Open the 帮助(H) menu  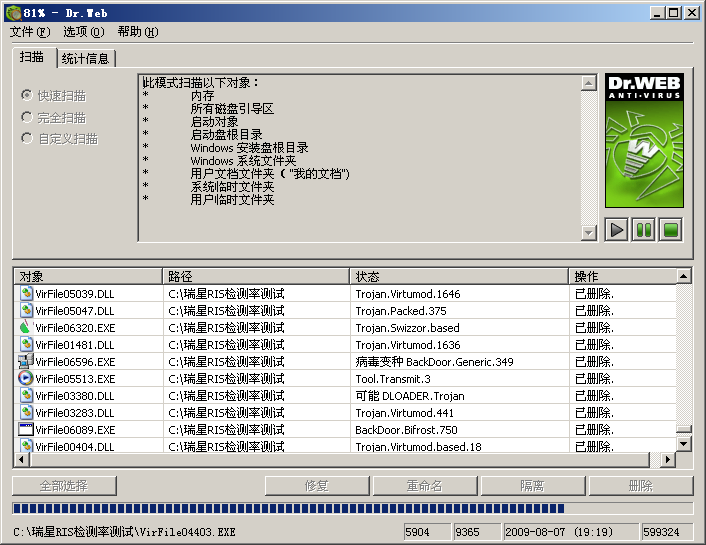[x=138, y=32]
